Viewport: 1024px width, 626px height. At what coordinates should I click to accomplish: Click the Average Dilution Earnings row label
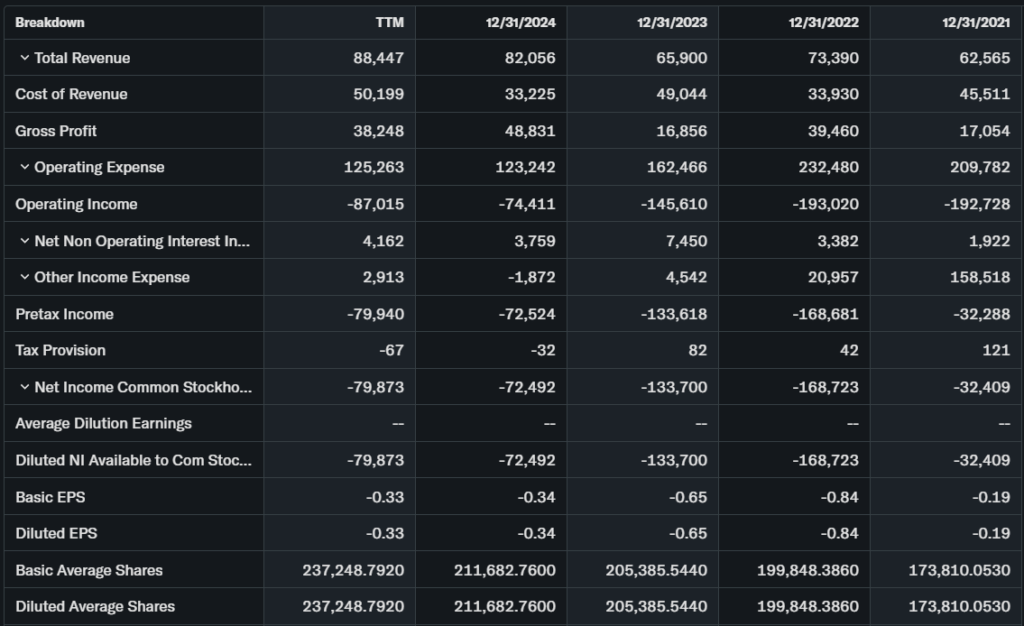(x=103, y=423)
